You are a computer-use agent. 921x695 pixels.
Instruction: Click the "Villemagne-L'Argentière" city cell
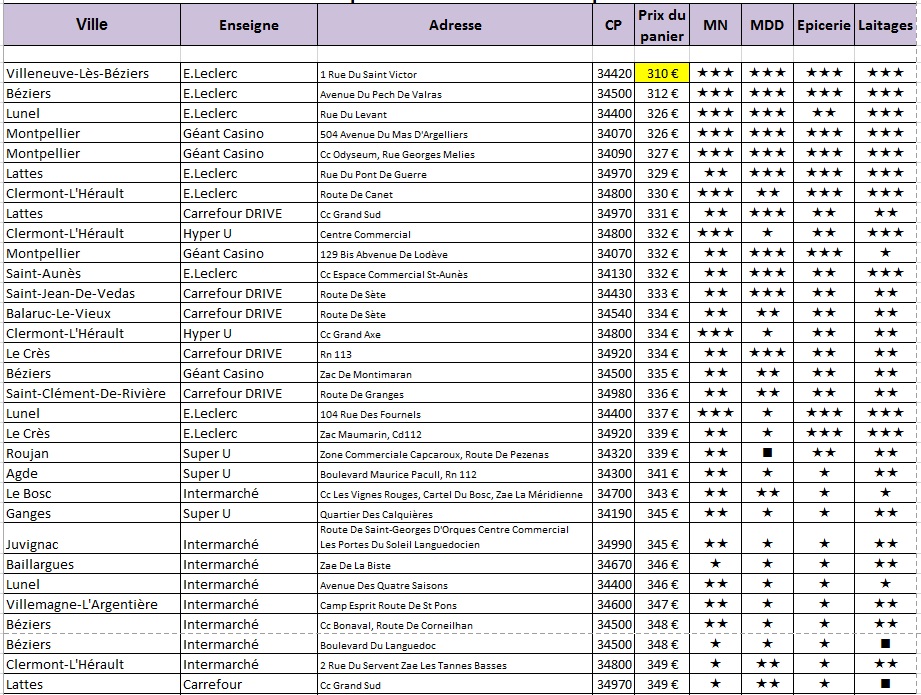92,604
